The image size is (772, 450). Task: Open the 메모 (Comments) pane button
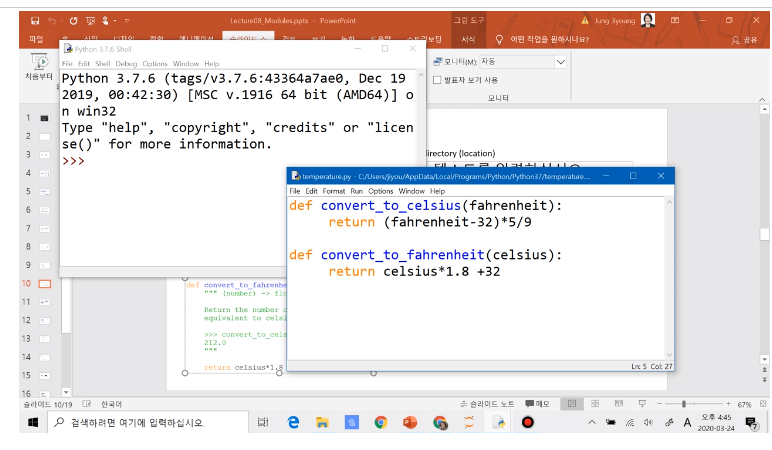(x=537, y=404)
